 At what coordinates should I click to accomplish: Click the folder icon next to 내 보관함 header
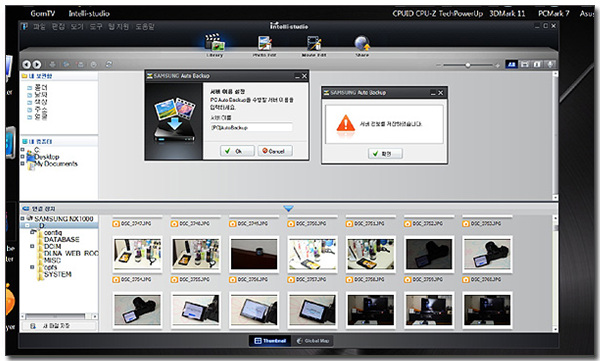pos(24,76)
